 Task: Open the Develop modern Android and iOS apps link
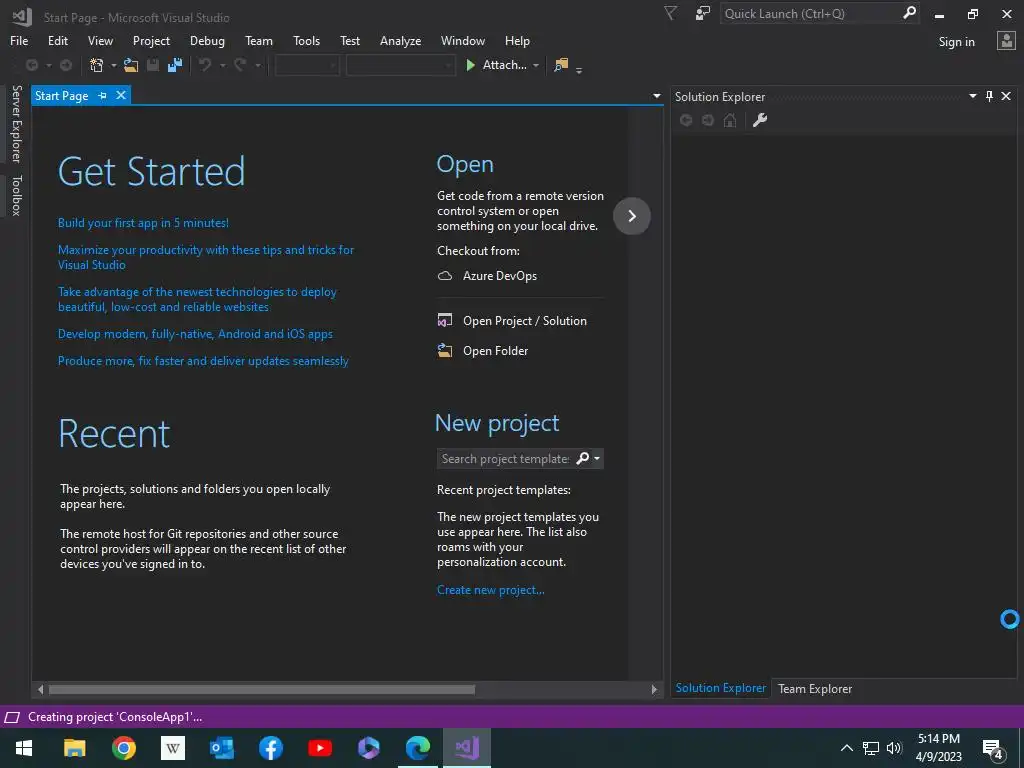click(x=195, y=334)
